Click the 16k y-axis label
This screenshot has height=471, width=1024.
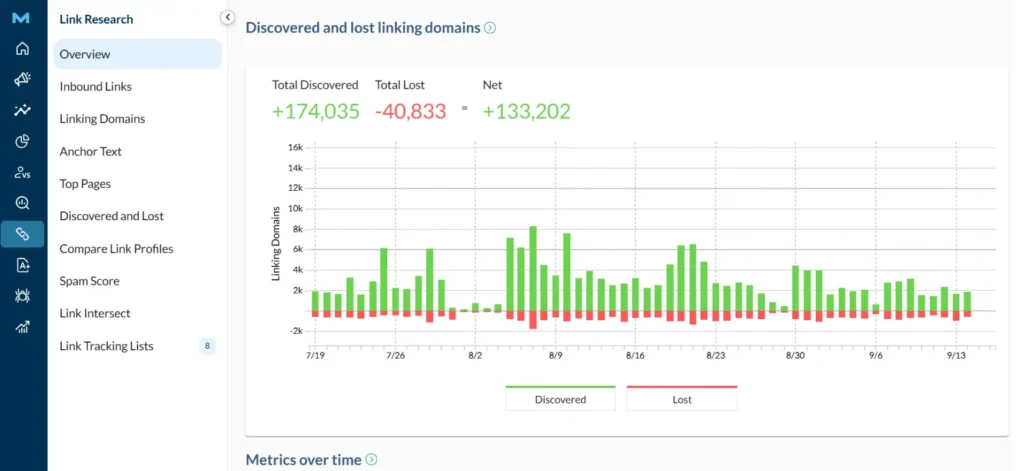tap(295, 148)
